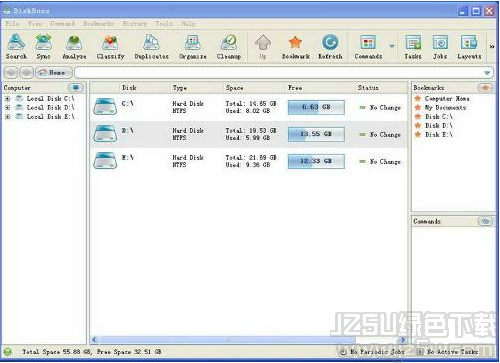Start the Duplicates finder

click(151, 47)
